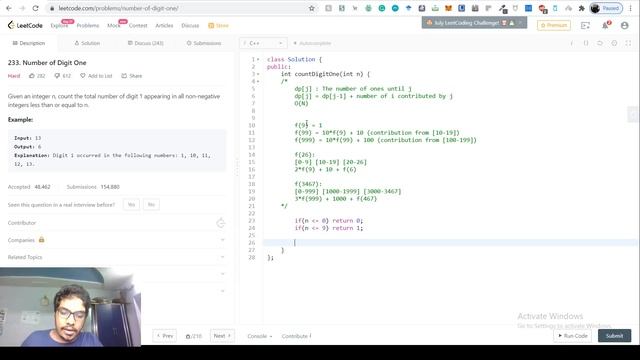Dismiss the July LeetCoding Challenge banner
Image resolution: width=640 pixels, height=360 pixels.
pyautogui.click(x=520, y=23)
